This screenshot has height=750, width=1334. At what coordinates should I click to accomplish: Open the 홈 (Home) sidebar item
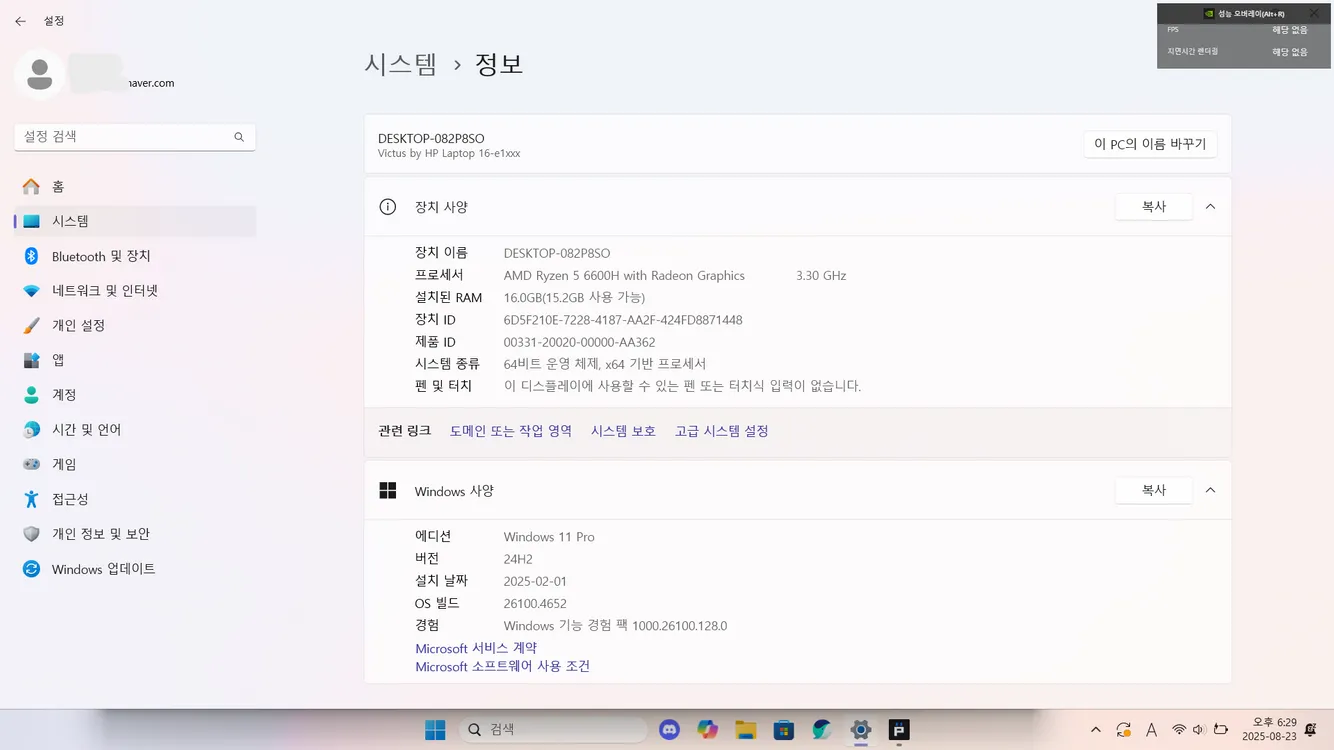tap(135, 187)
